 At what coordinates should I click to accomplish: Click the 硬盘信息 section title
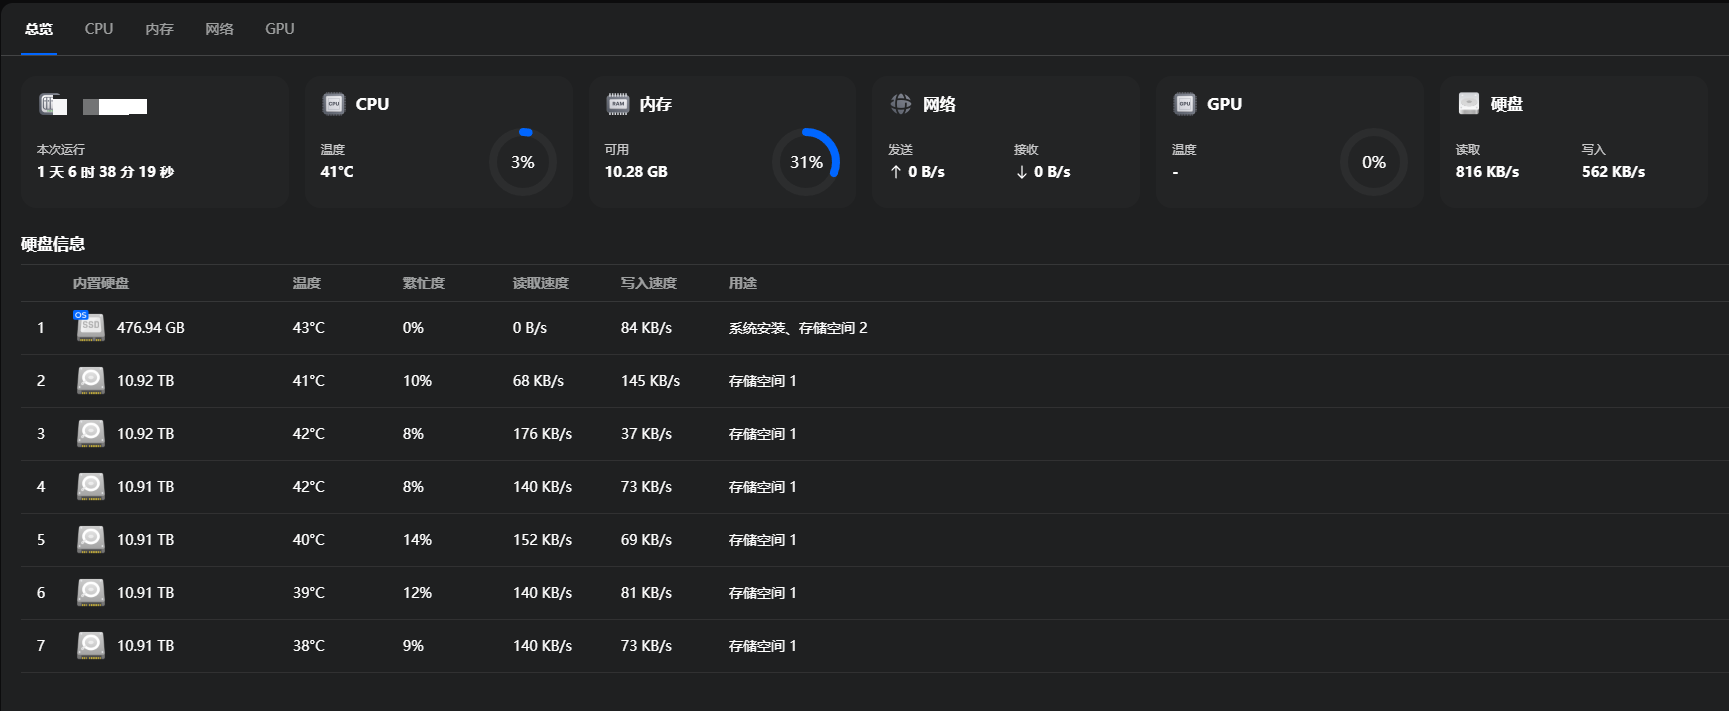pyautogui.click(x=53, y=244)
